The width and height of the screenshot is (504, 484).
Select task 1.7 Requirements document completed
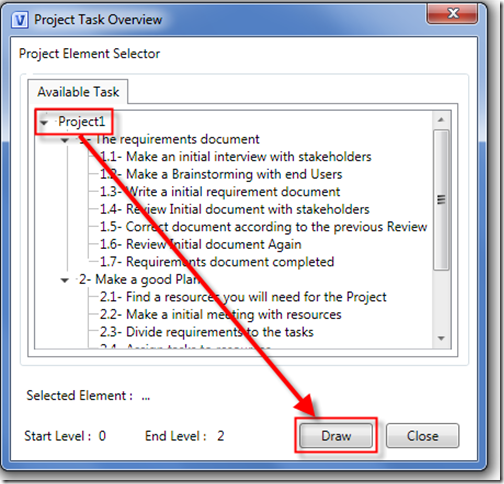coord(217,262)
